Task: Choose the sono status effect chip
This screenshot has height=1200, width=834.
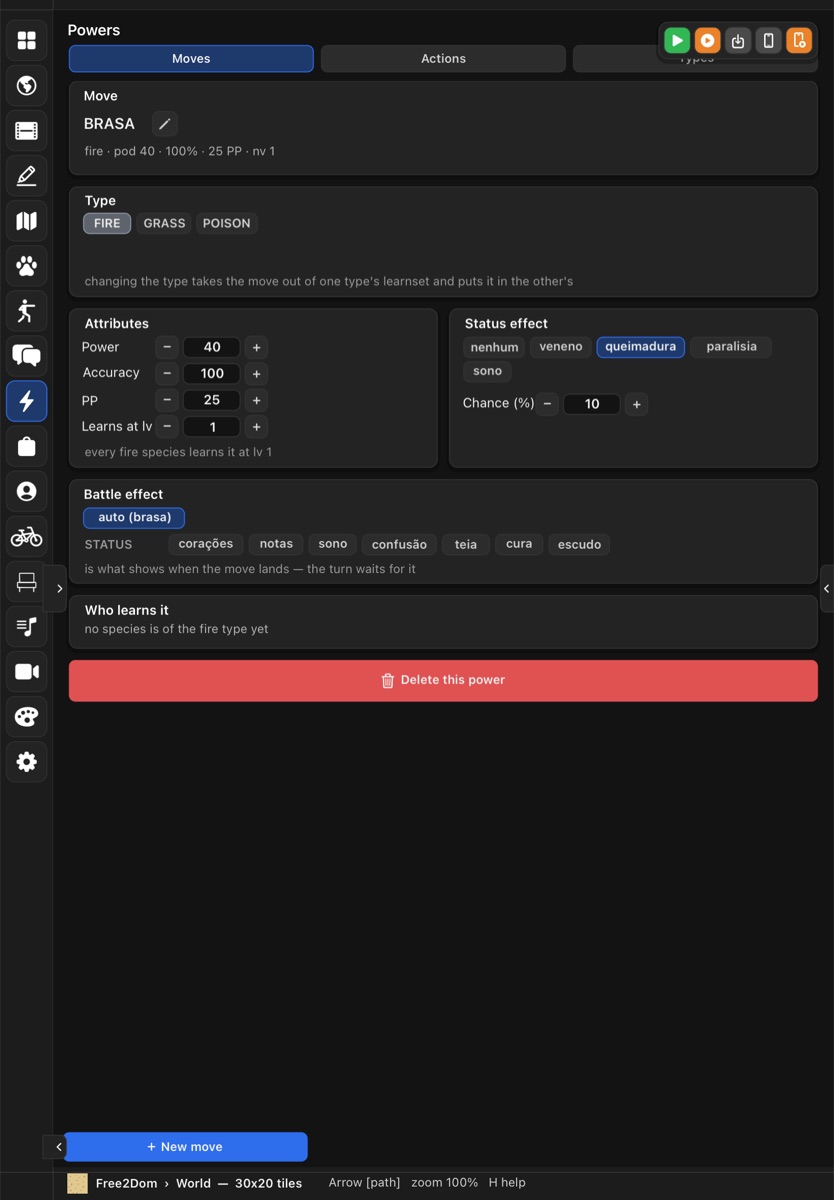Action: [487, 371]
